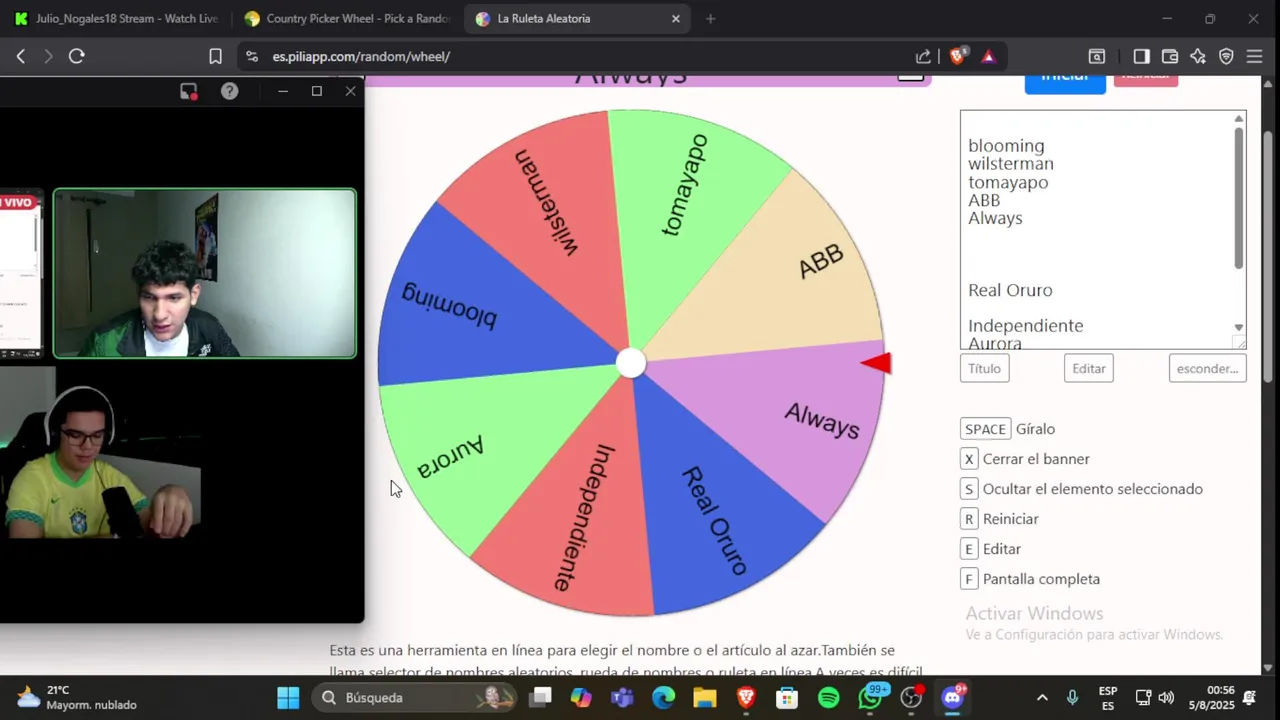Select the La Ruleta Aleatoria tab

[x=578, y=19]
